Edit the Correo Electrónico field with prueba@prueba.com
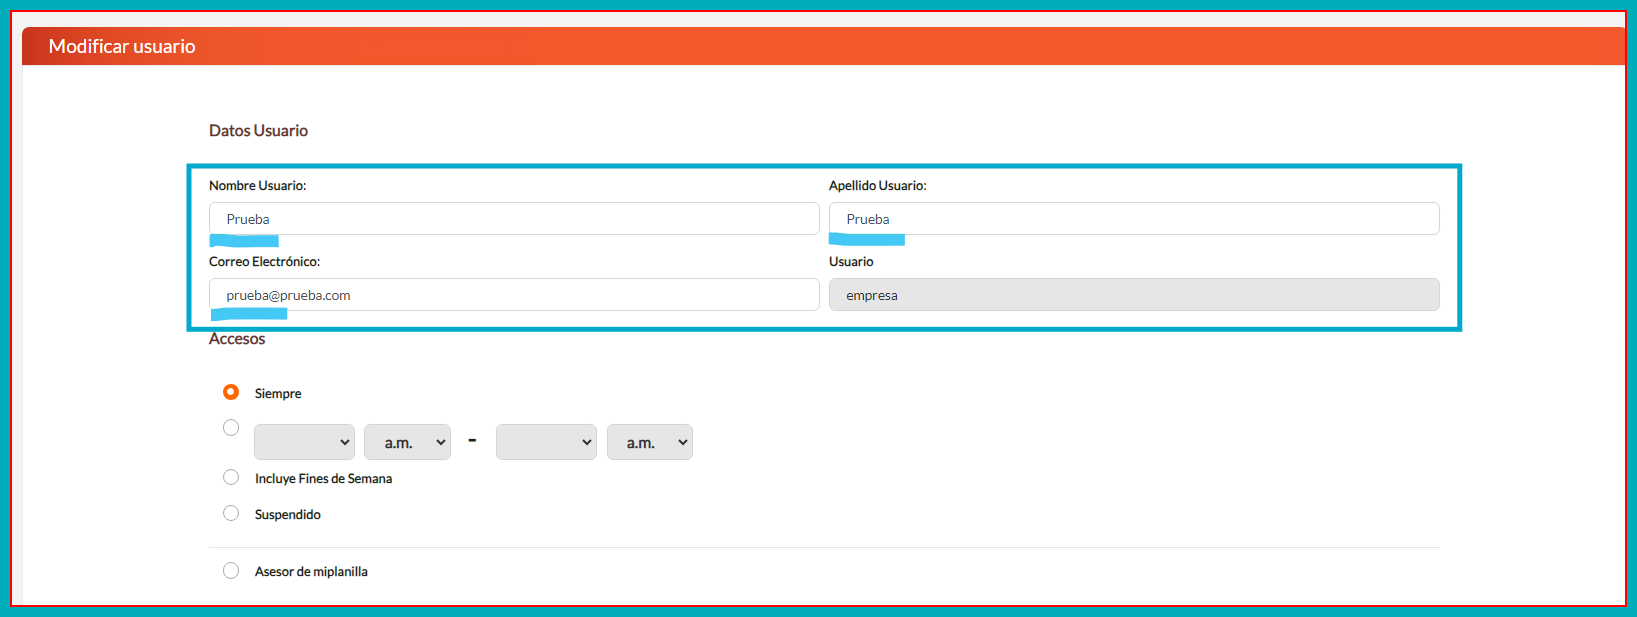 coord(514,295)
